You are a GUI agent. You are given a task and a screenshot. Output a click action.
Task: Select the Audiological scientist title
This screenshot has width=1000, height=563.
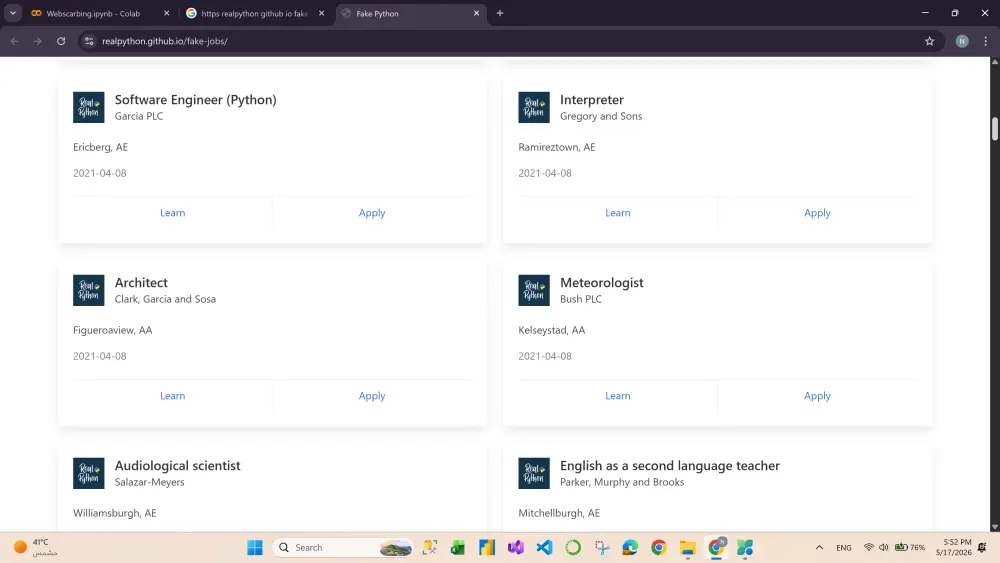click(177, 465)
